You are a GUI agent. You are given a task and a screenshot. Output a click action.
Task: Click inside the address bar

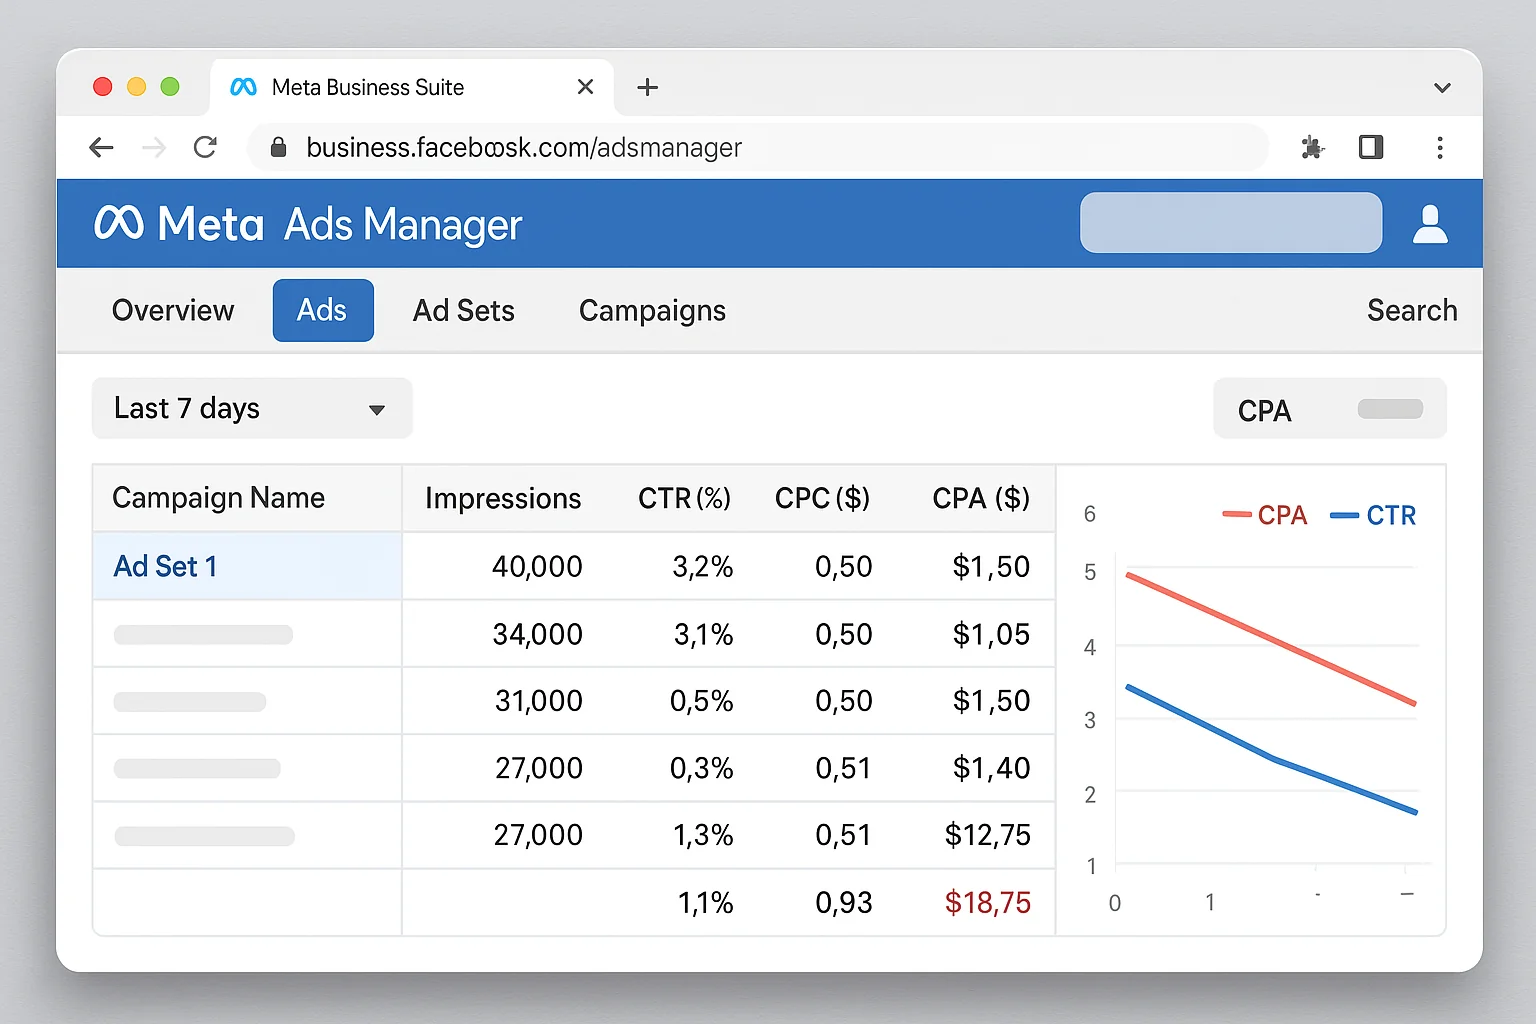click(700, 147)
